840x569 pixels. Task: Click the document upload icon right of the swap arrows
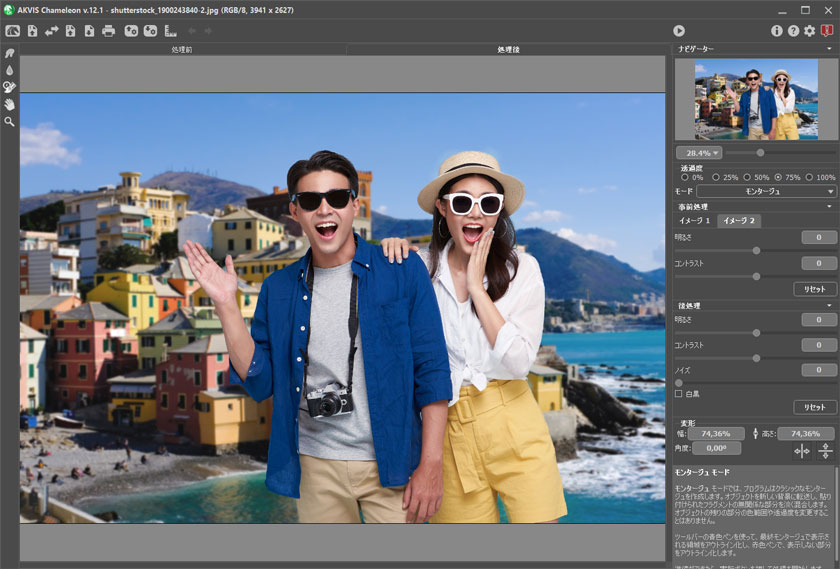tap(70, 31)
